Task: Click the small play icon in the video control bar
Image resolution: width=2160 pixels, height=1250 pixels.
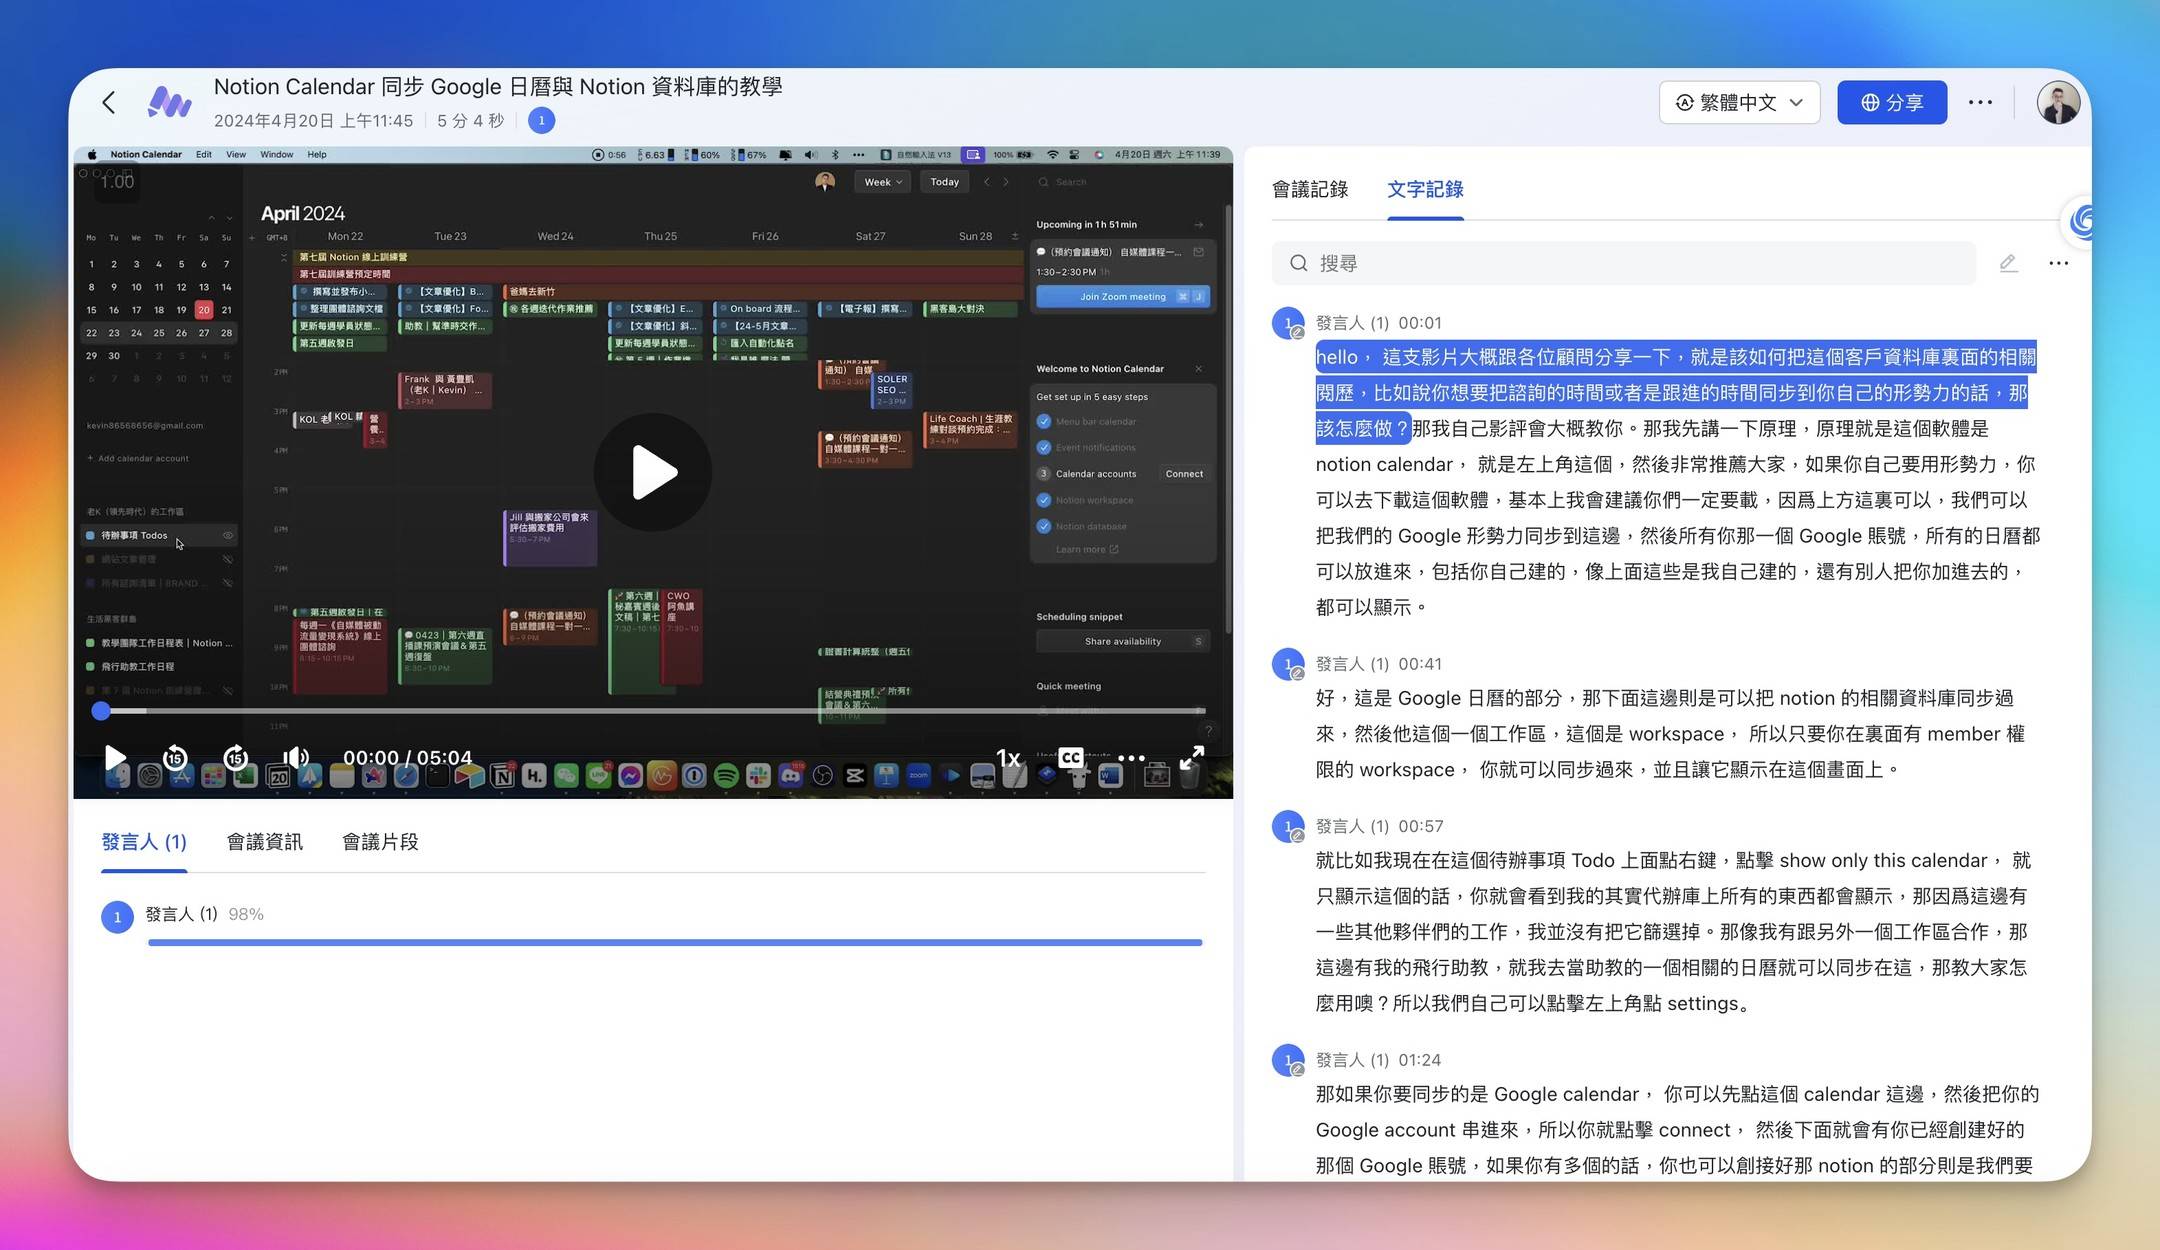Action: [x=115, y=757]
